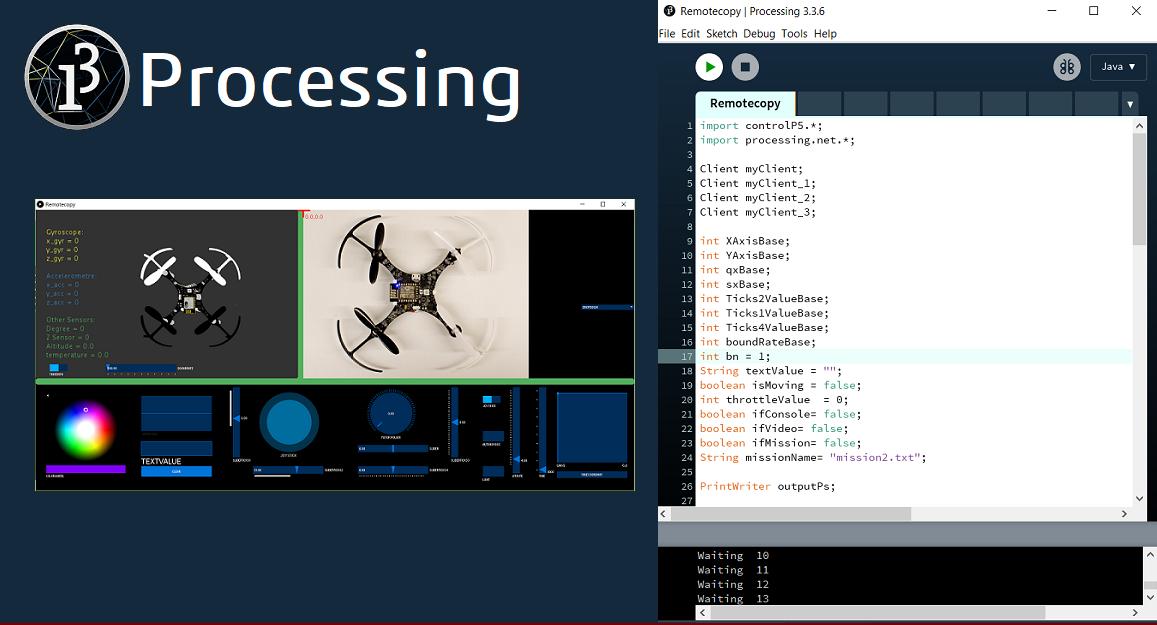The height and width of the screenshot is (625, 1157).
Task: Click the purple color preview bar
Action: click(86, 469)
